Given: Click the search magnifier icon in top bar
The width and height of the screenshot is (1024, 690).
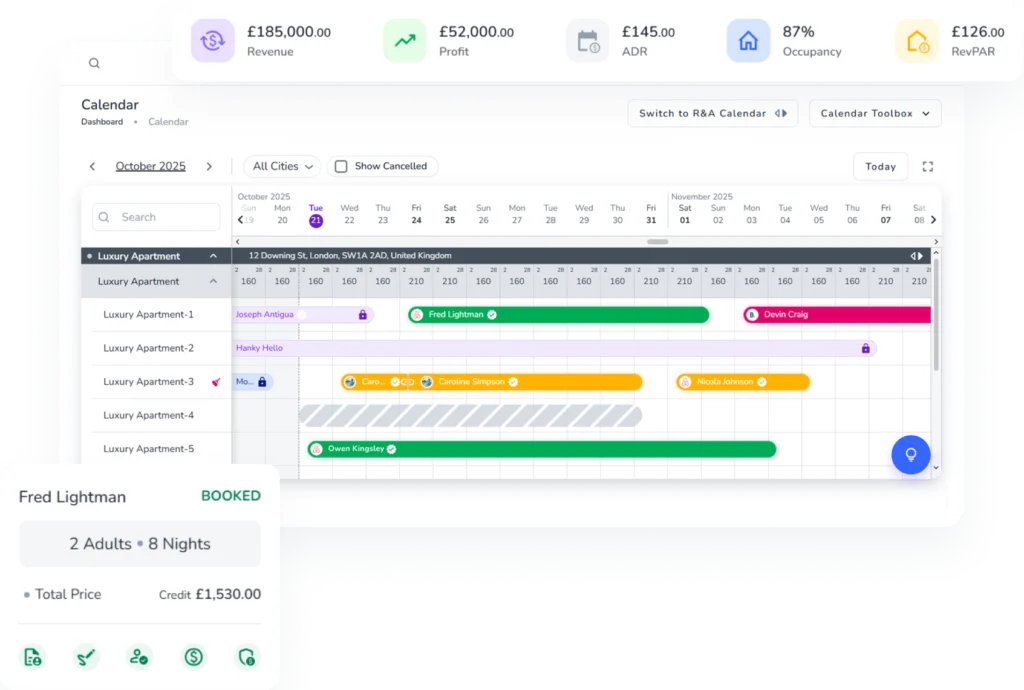Looking at the screenshot, I should 94,63.
